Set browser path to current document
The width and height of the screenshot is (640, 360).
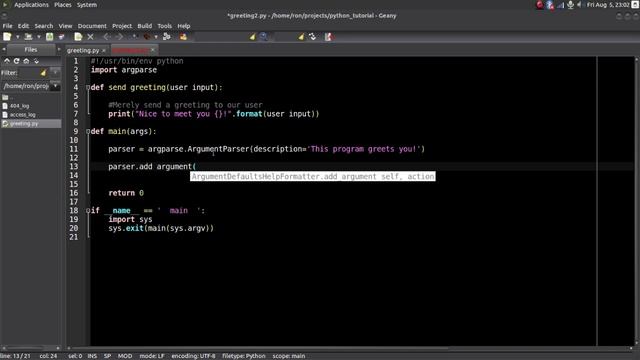click(36, 61)
